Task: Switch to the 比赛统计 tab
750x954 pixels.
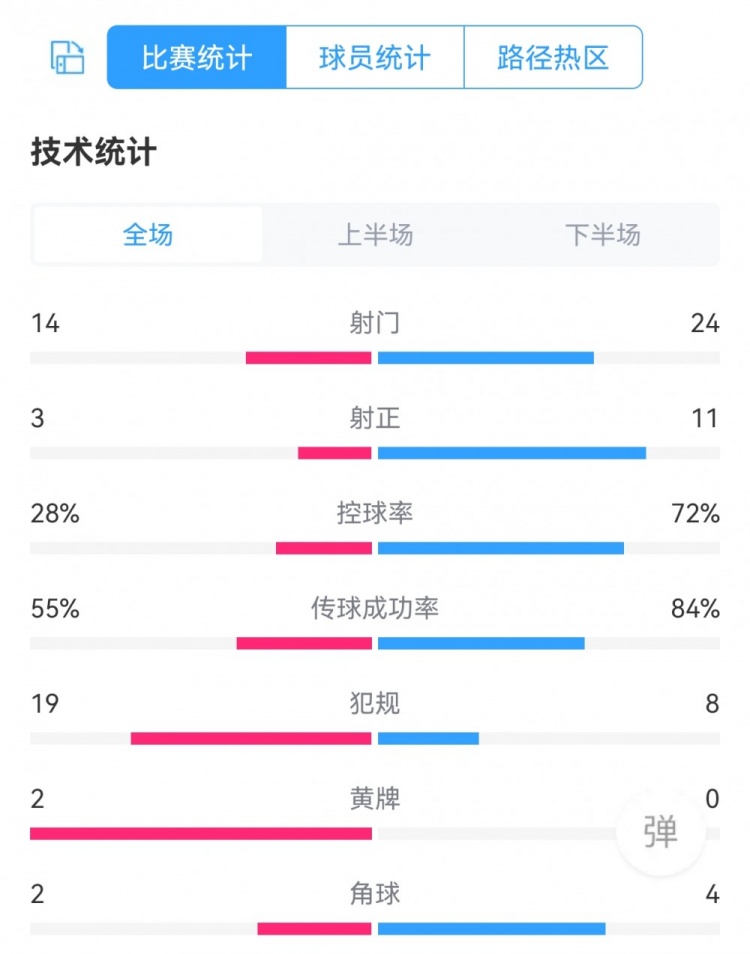Action: click(x=197, y=57)
